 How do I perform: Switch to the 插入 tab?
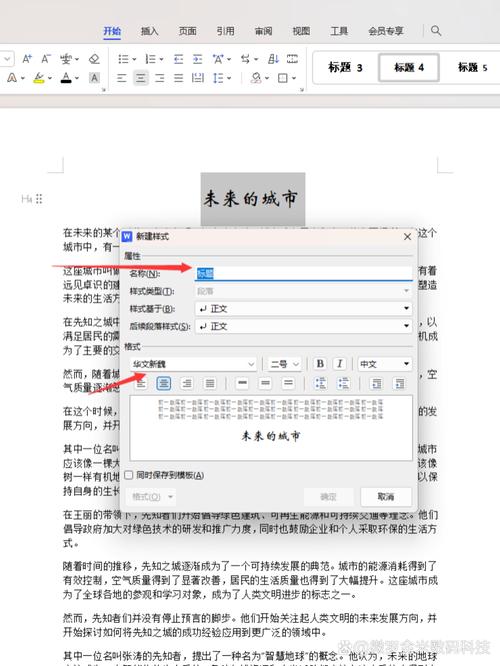pos(150,31)
